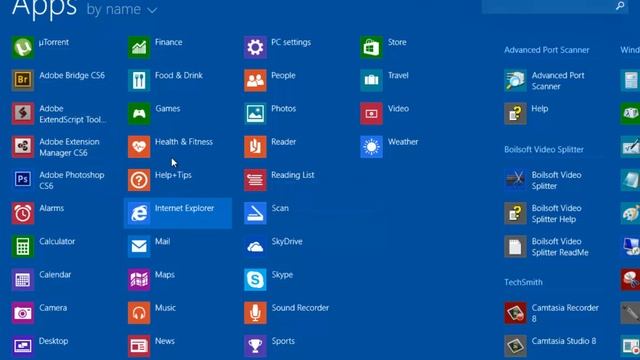Open Advanced Port Scanner Help icon
Viewport: 640px width, 360px height.
tap(515, 113)
